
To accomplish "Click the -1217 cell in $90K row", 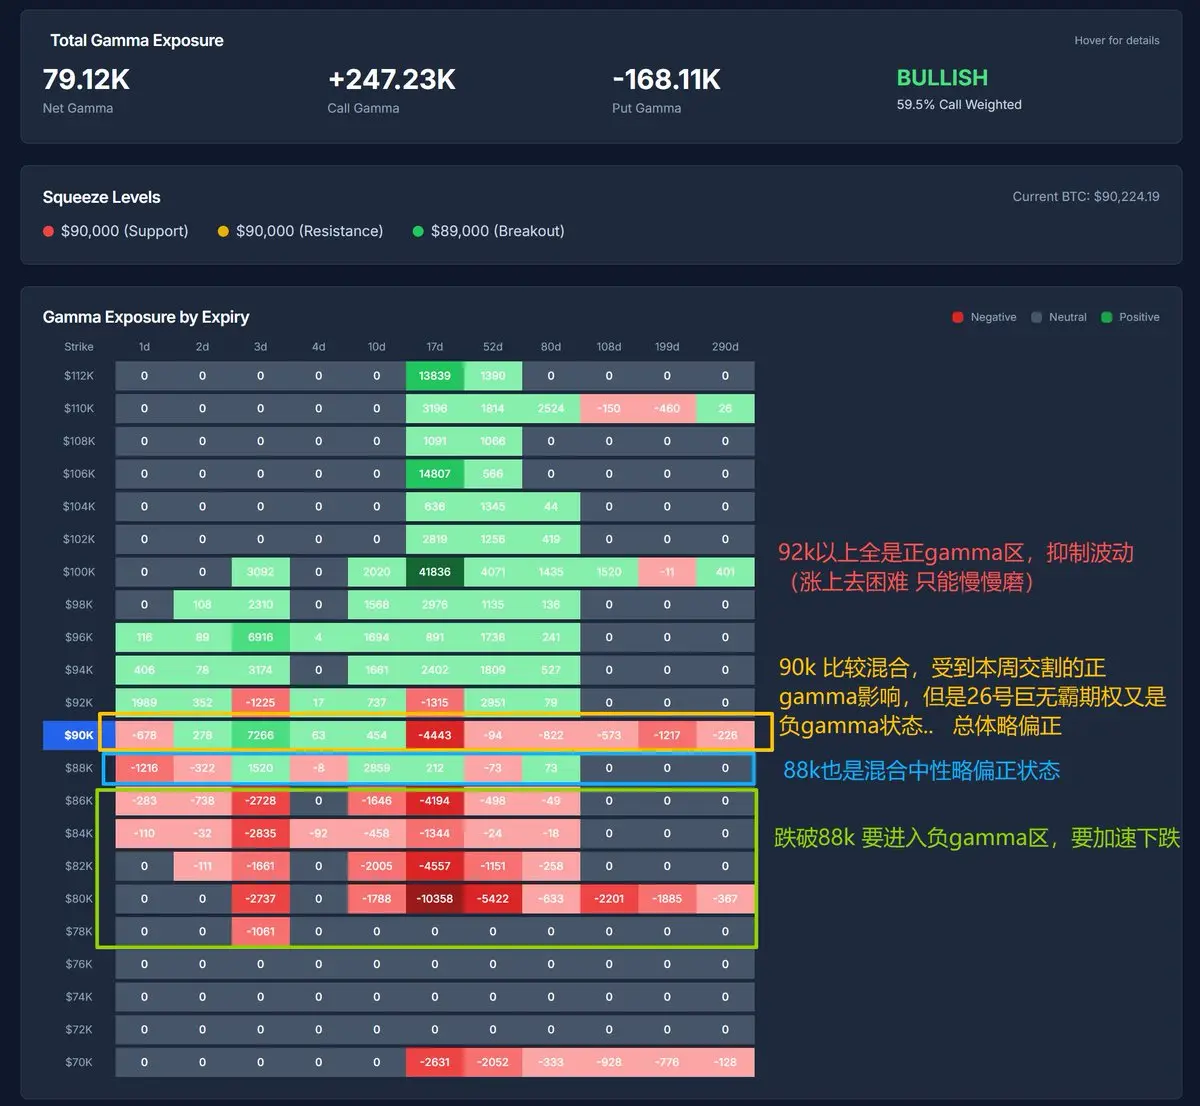I will pyautogui.click(x=667, y=735).
